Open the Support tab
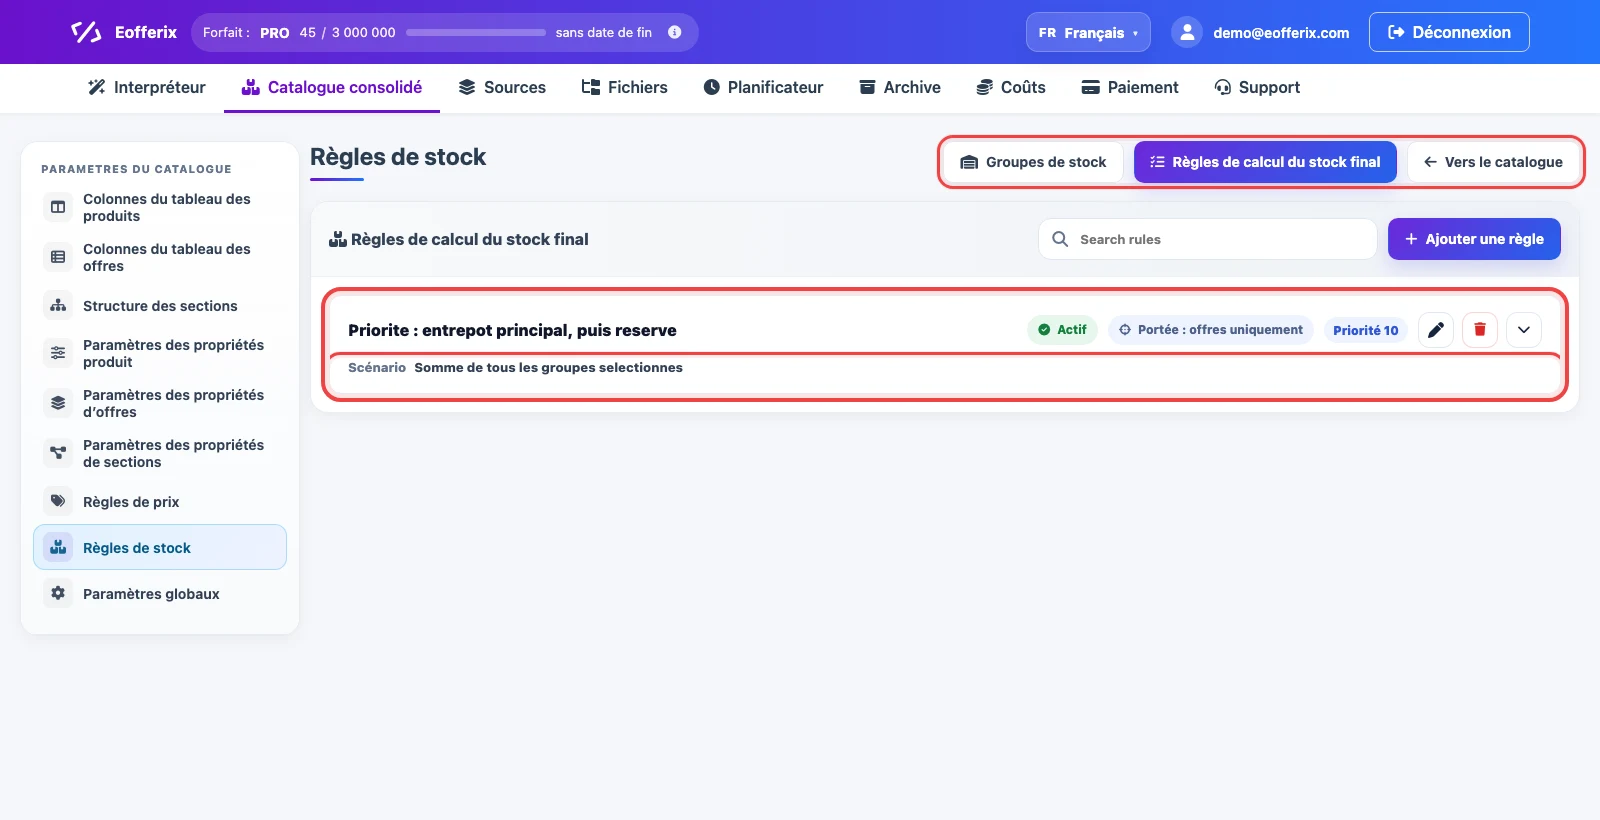 coord(1257,87)
